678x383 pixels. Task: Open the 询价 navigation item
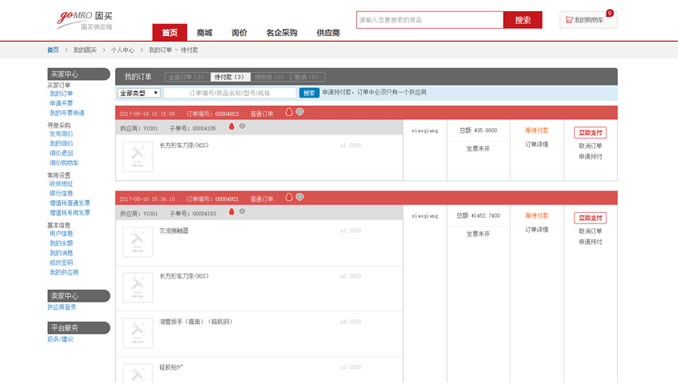239,32
